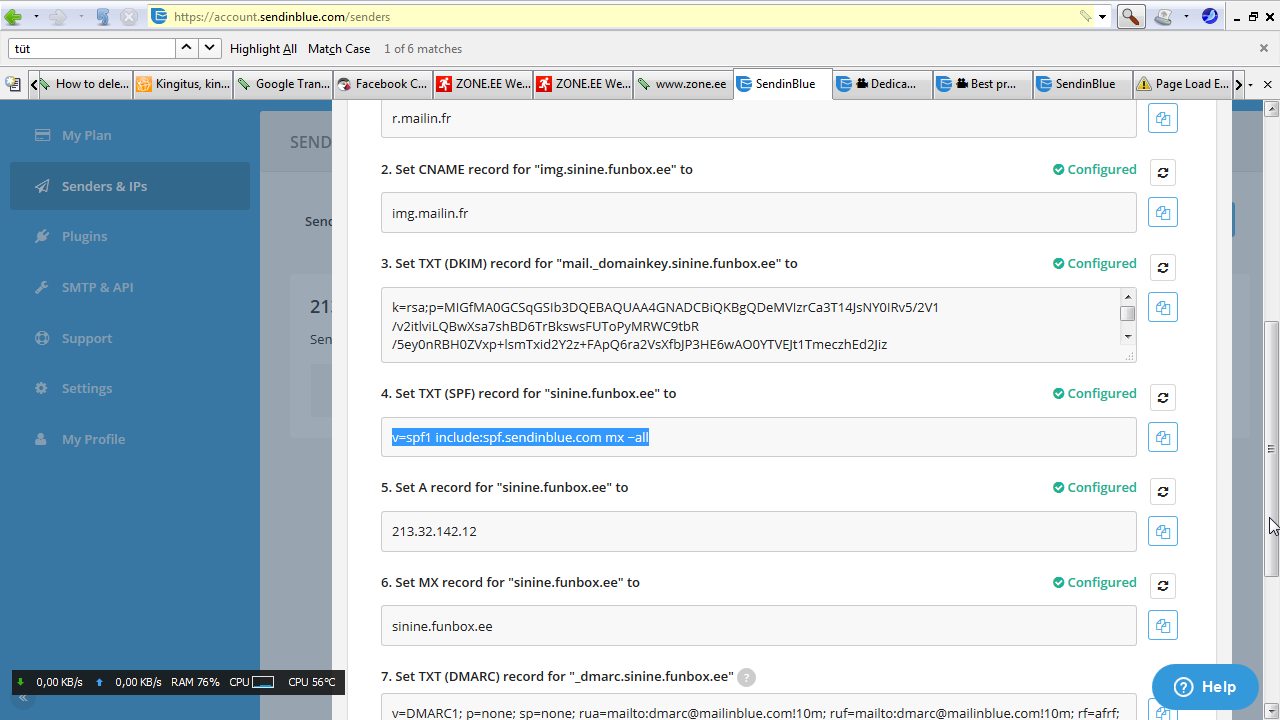
Task: Open SMTP & API in the sidebar
Action: tap(130, 287)
